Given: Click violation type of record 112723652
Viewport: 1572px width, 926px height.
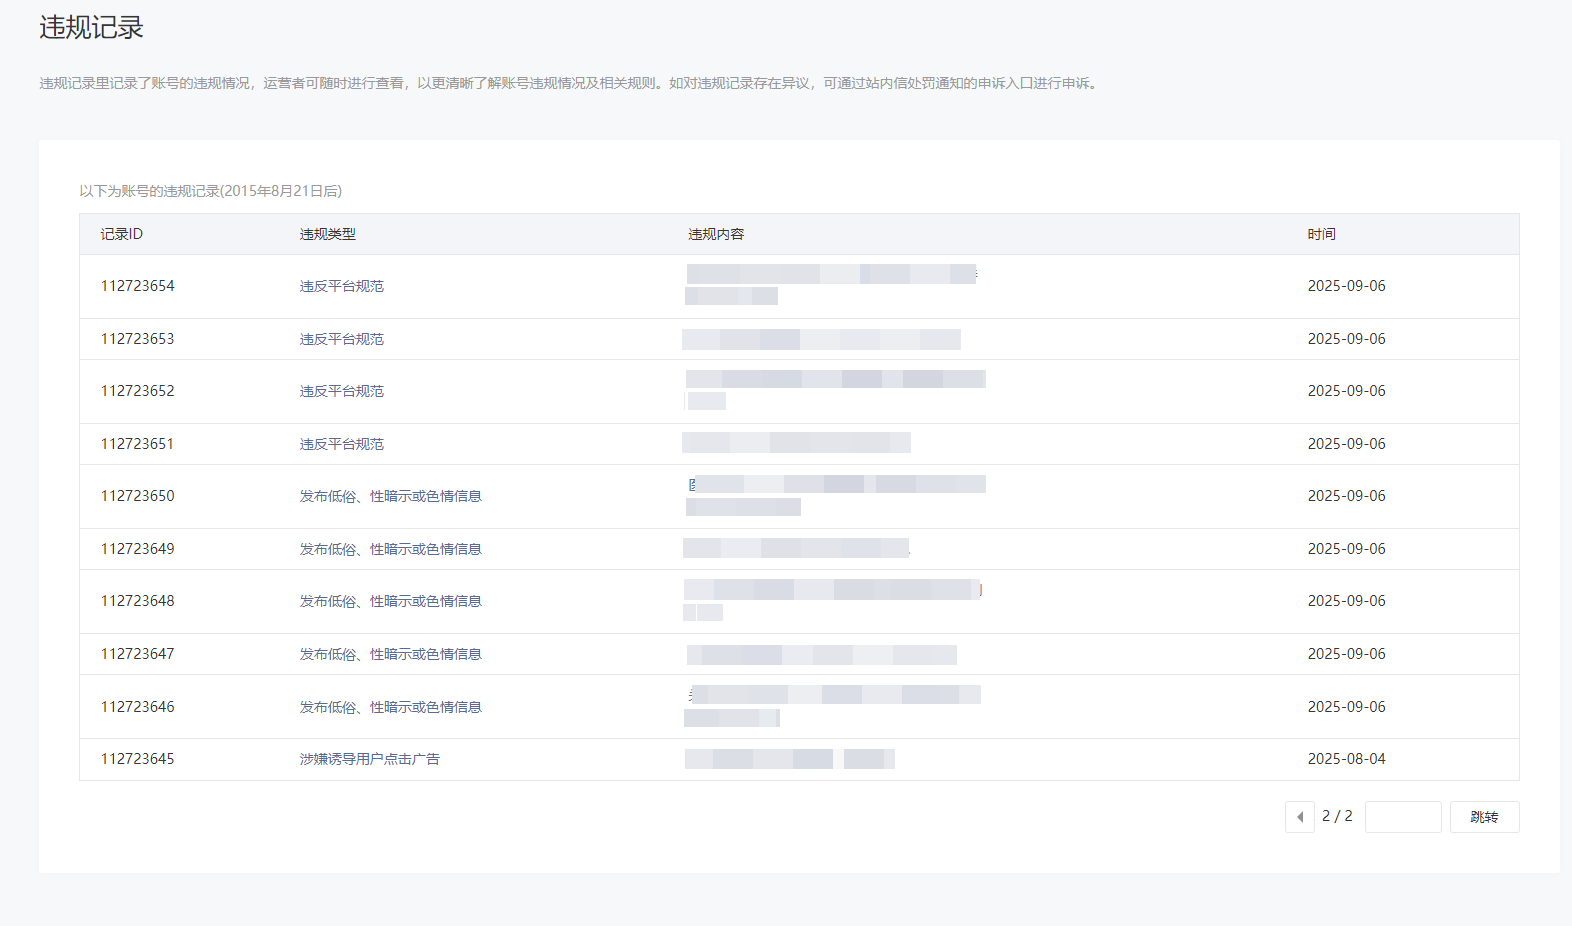Looking at the screenshot, I should coord(341,391).
